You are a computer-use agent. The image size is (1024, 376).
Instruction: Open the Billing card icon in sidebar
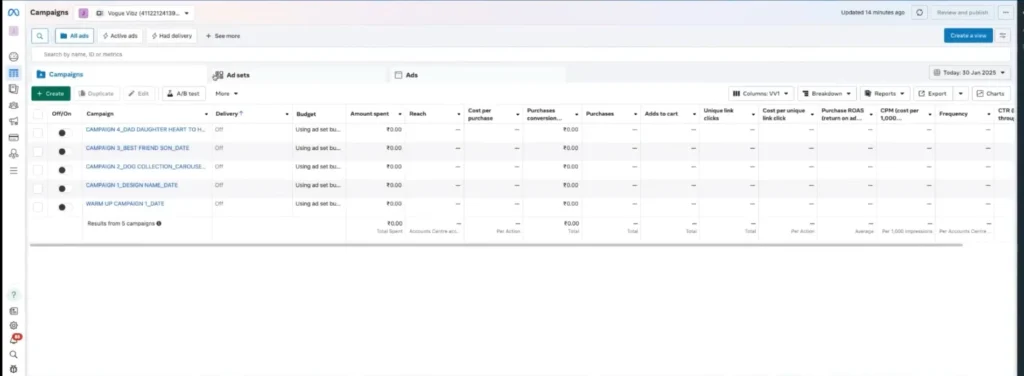[x=14, y=137]
